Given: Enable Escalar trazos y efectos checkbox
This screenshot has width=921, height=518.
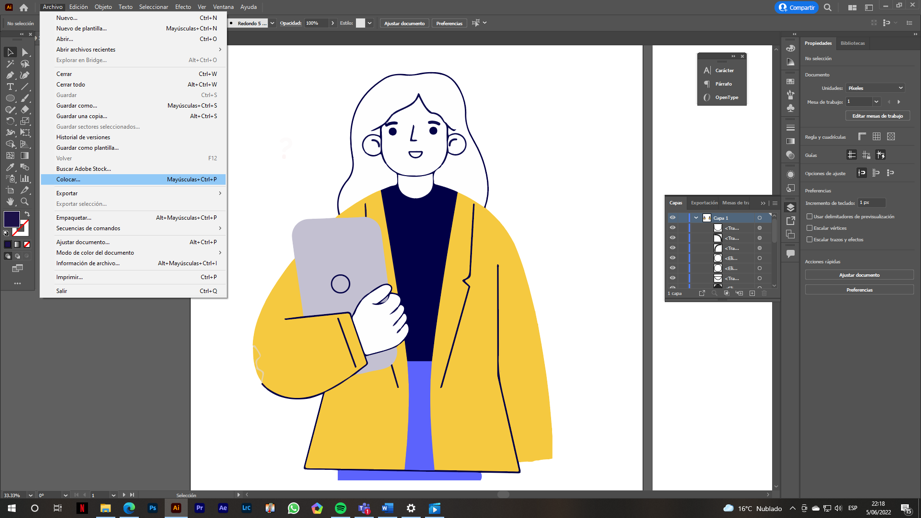Looking at the screenshot, I should [810, 240].
